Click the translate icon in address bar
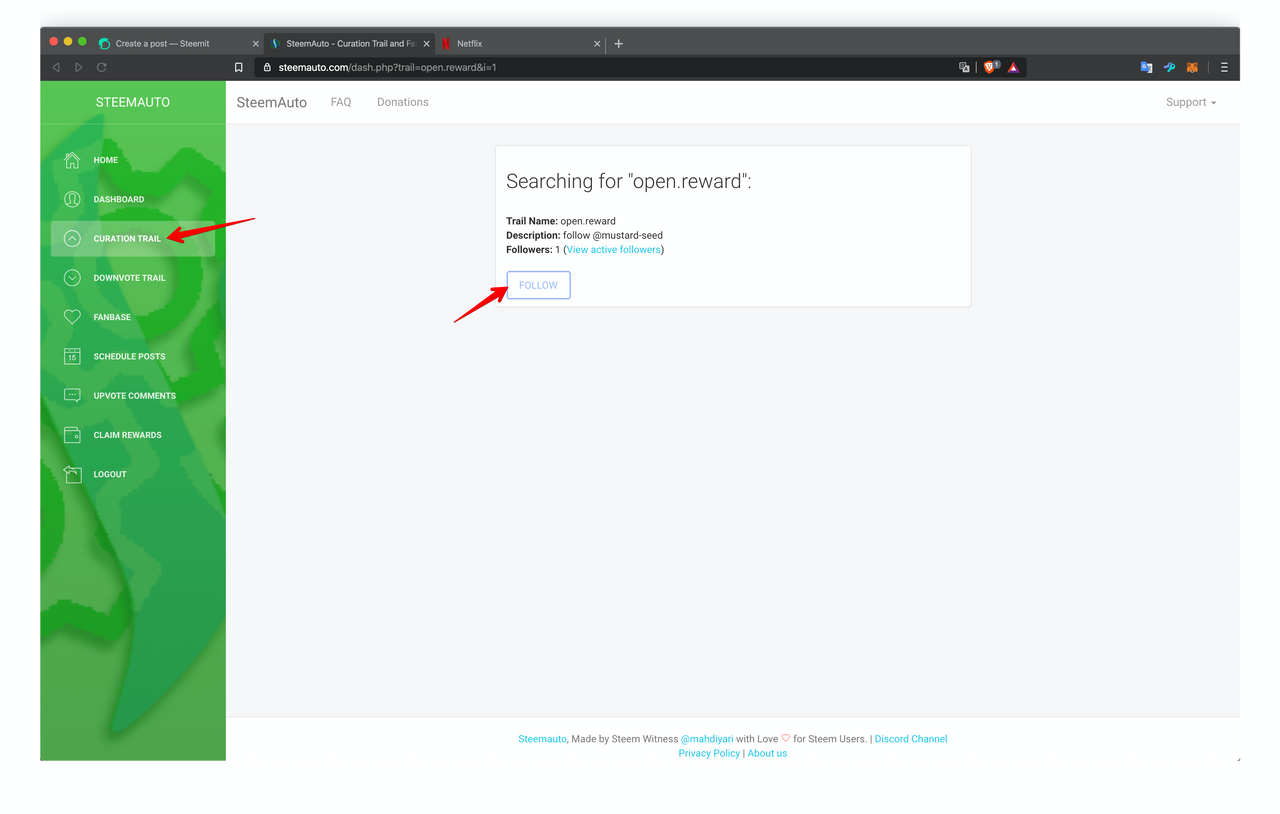 pyautogui.click(x=964, y=67)
